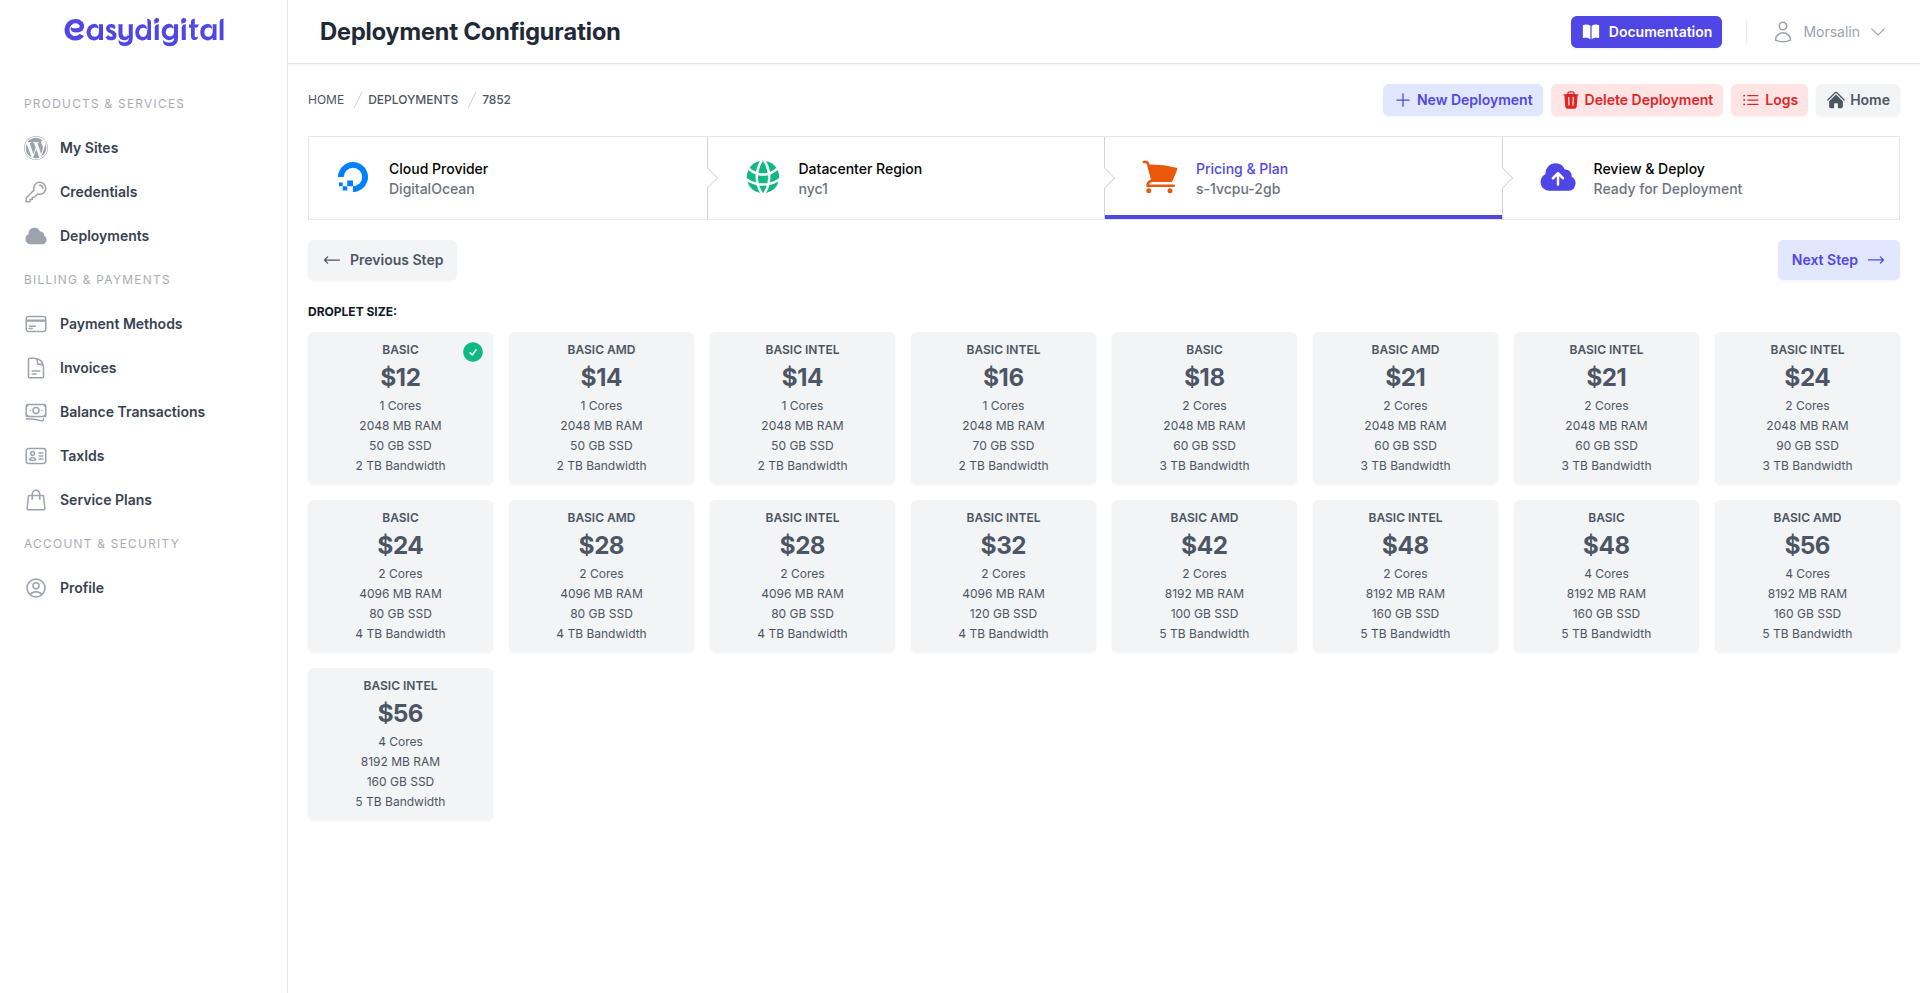The height and width of the screenshot is (993, 1920).
Task: Click the user circle icon beside Profile
Action: [36, 588]
